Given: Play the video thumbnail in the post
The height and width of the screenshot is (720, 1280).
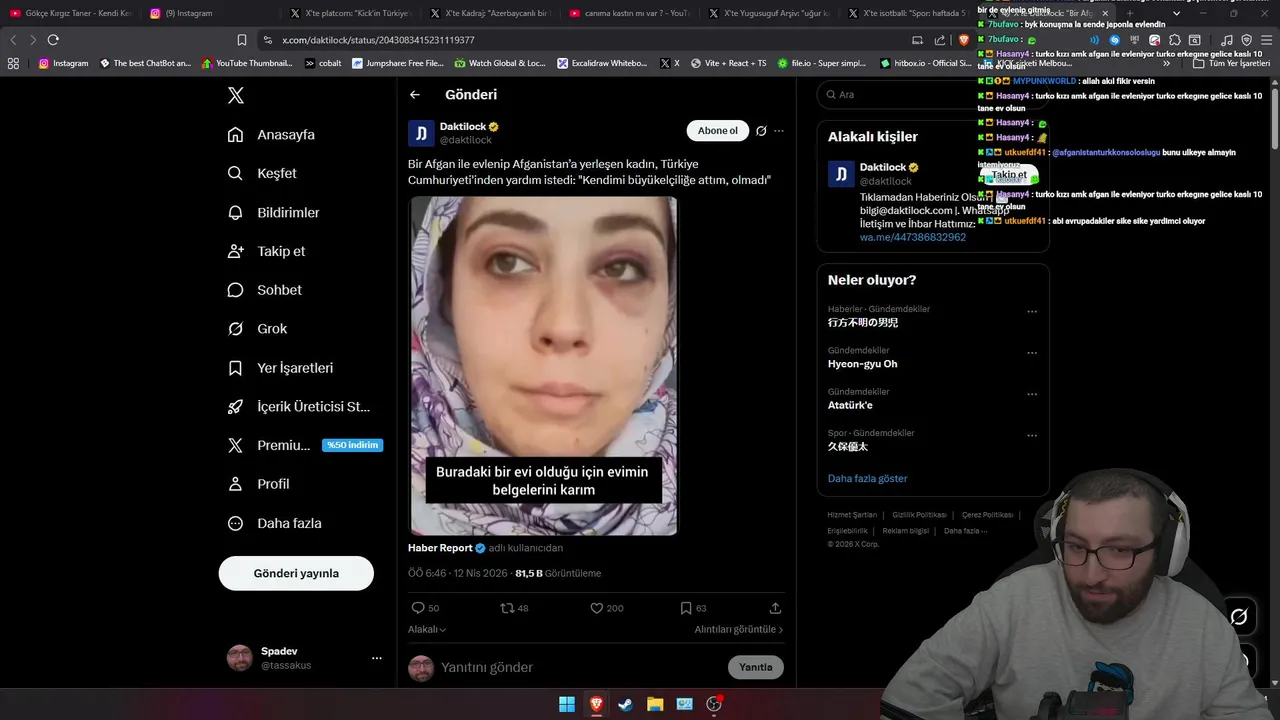Looking at the screenshot, I should pyautogui.click(x=543, y=365).
